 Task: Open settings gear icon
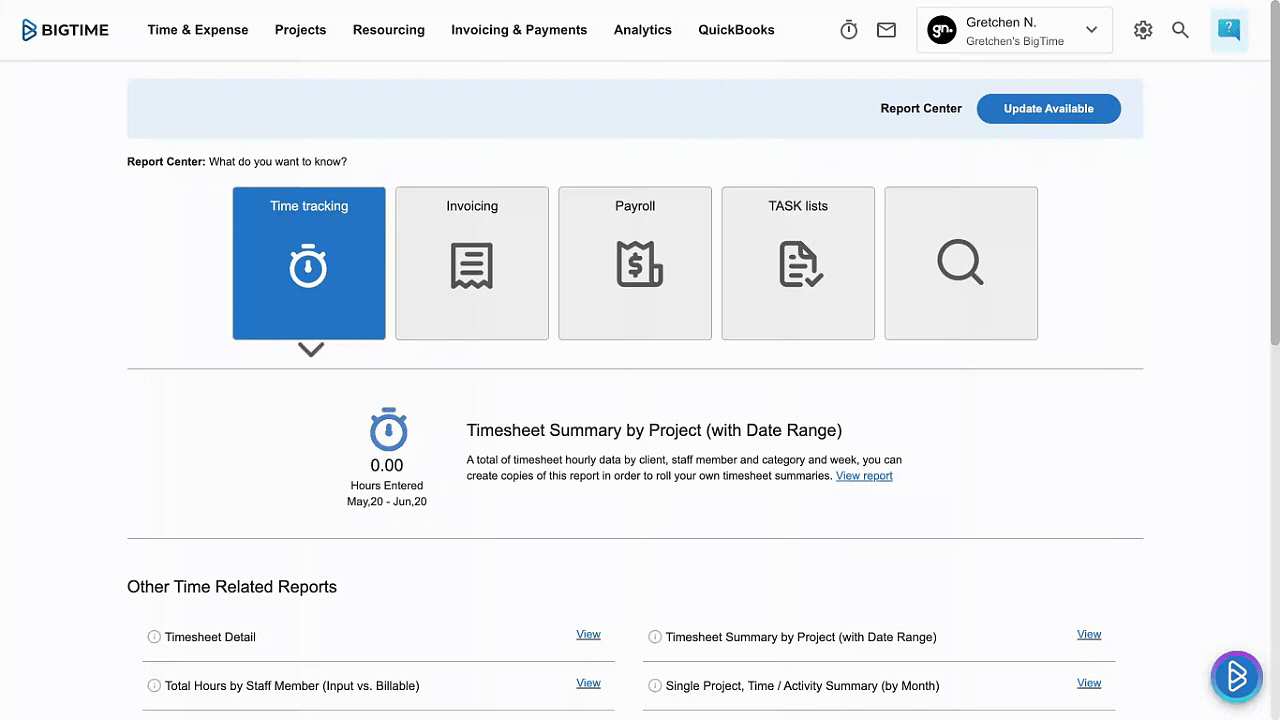[1143, 30]
